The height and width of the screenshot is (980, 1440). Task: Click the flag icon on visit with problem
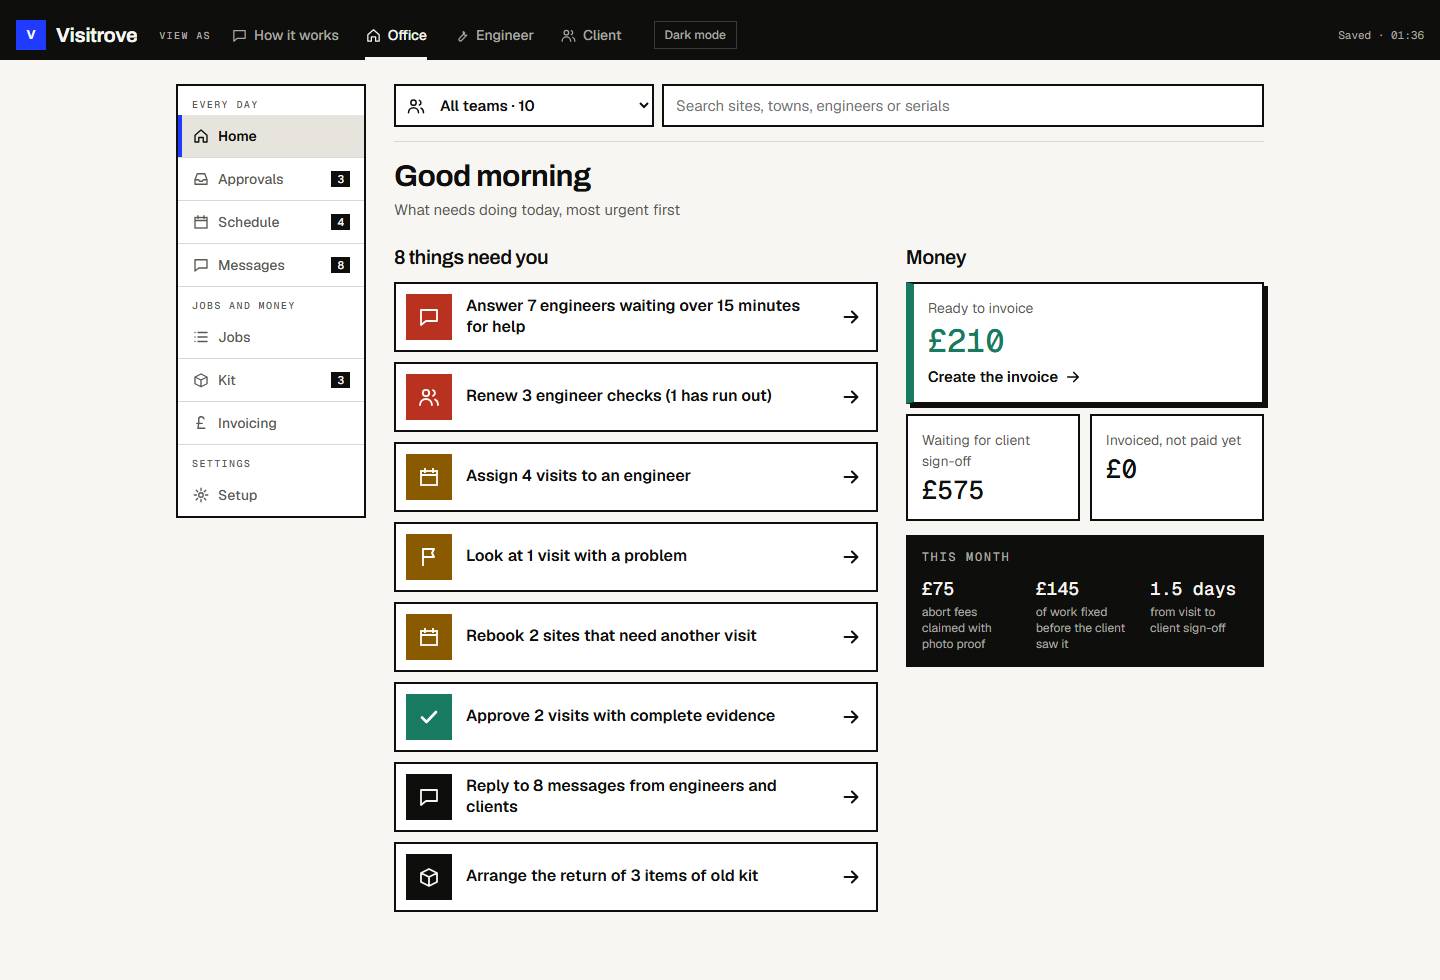[x=429, y=557]
